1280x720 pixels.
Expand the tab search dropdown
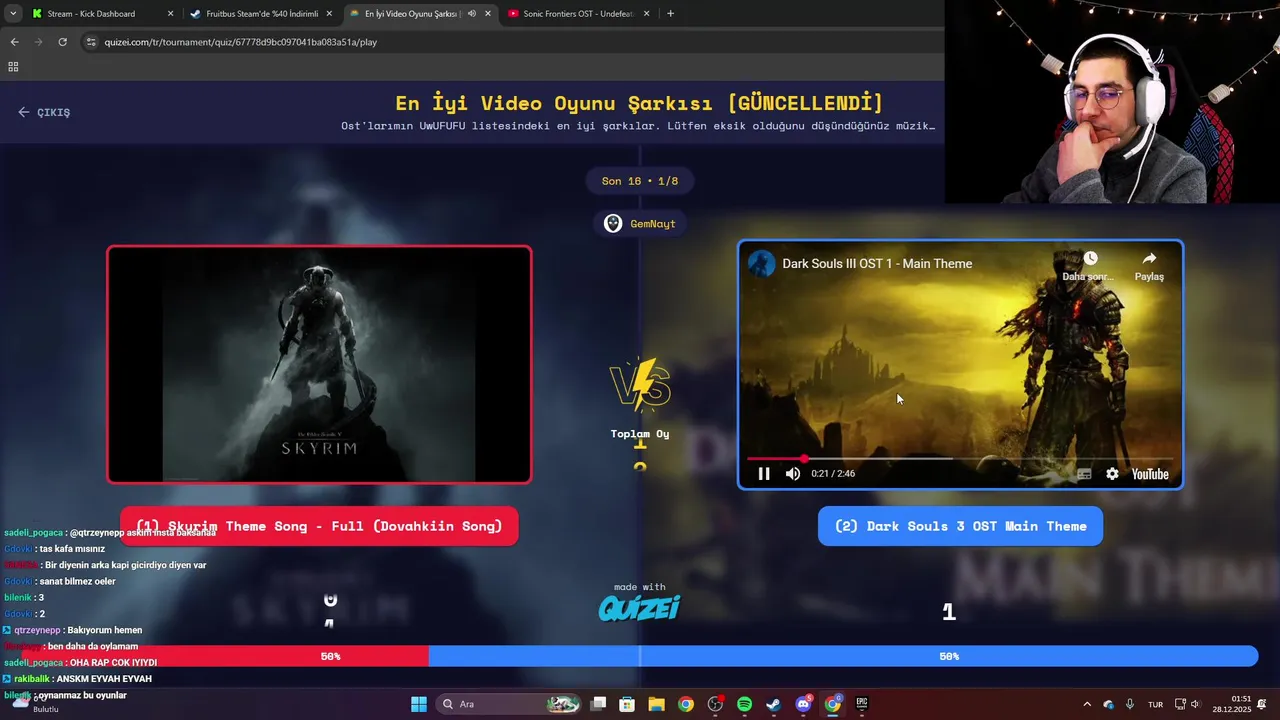[13, 14]
